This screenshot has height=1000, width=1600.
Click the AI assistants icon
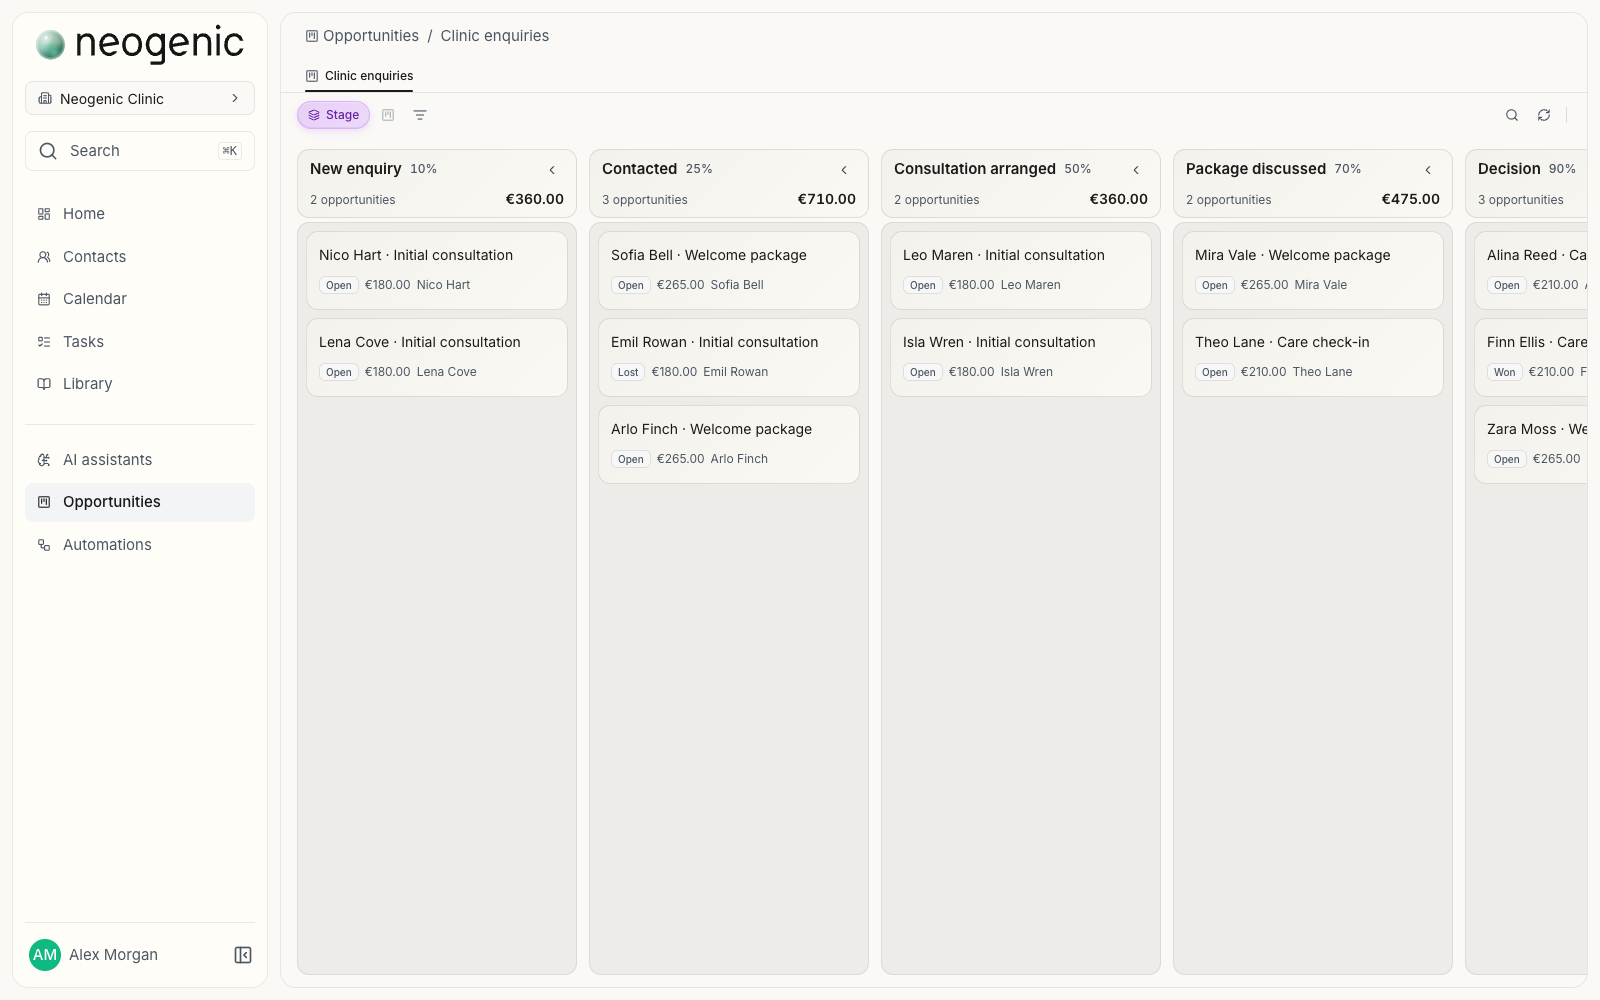tap(44, 460)
